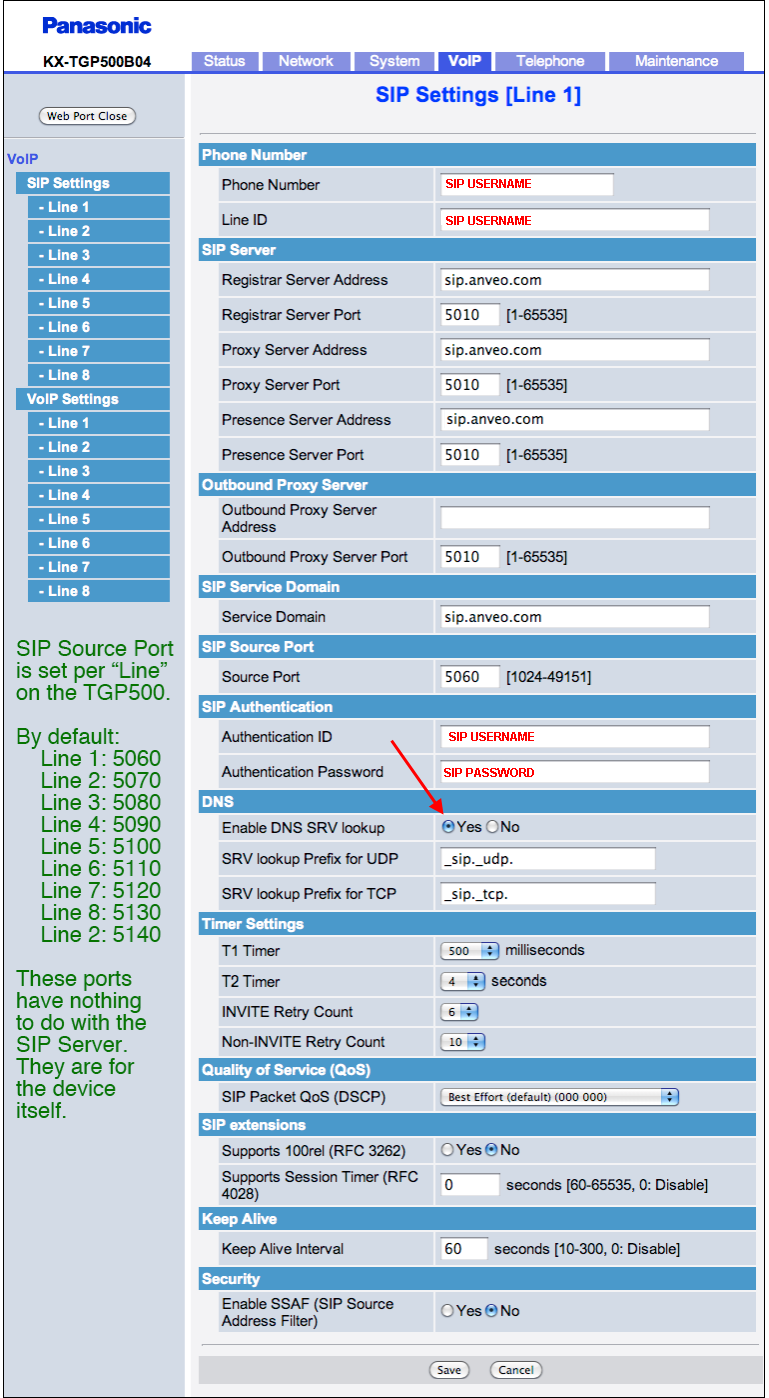Open SIP Settings Line 8 in sidebar
This screenshot has width=769, height=1398.
tap(99, 375)
